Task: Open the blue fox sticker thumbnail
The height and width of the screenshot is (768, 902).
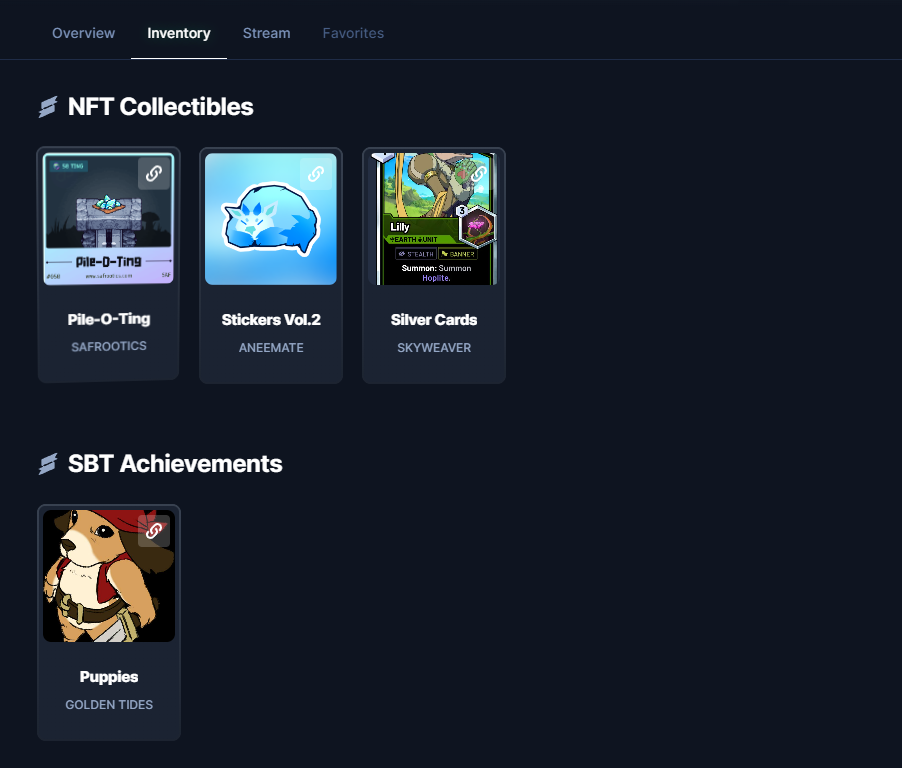Action: pos(271,219)
